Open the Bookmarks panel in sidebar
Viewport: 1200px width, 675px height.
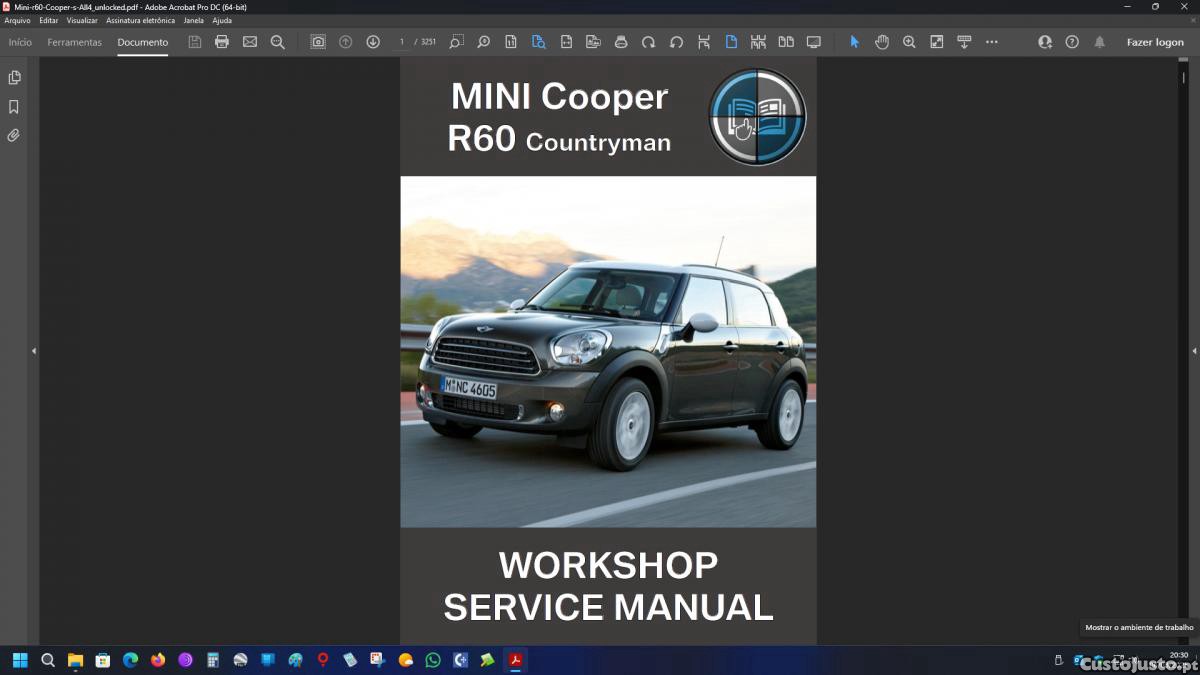[14, 107]
